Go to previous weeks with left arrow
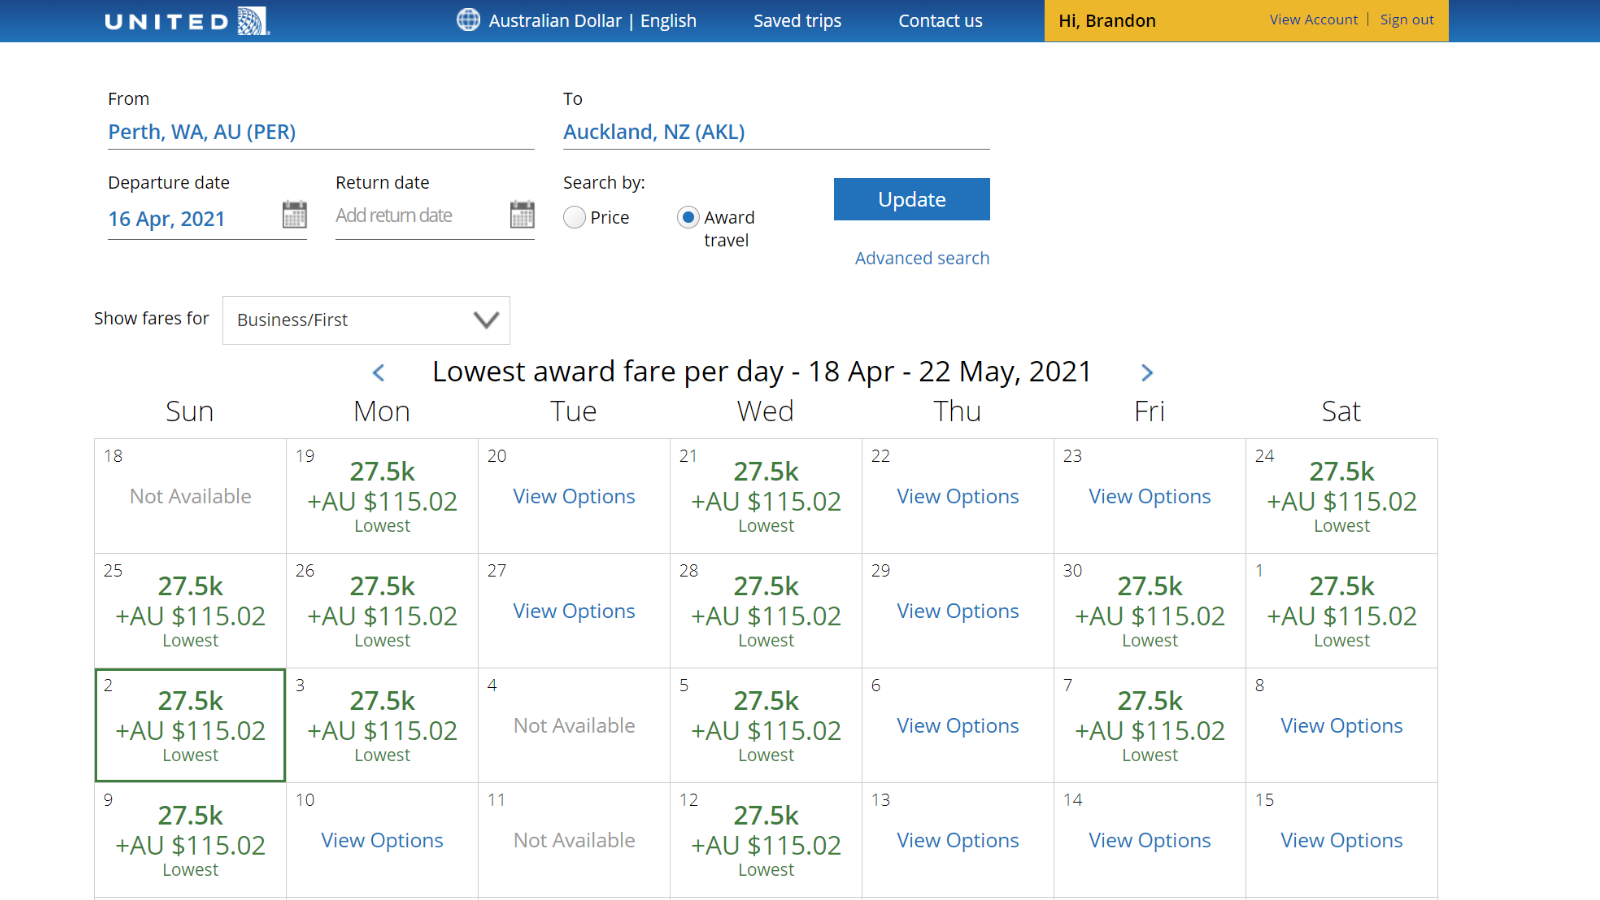This screenshot has height=900, width=1600. pos(378,373)
